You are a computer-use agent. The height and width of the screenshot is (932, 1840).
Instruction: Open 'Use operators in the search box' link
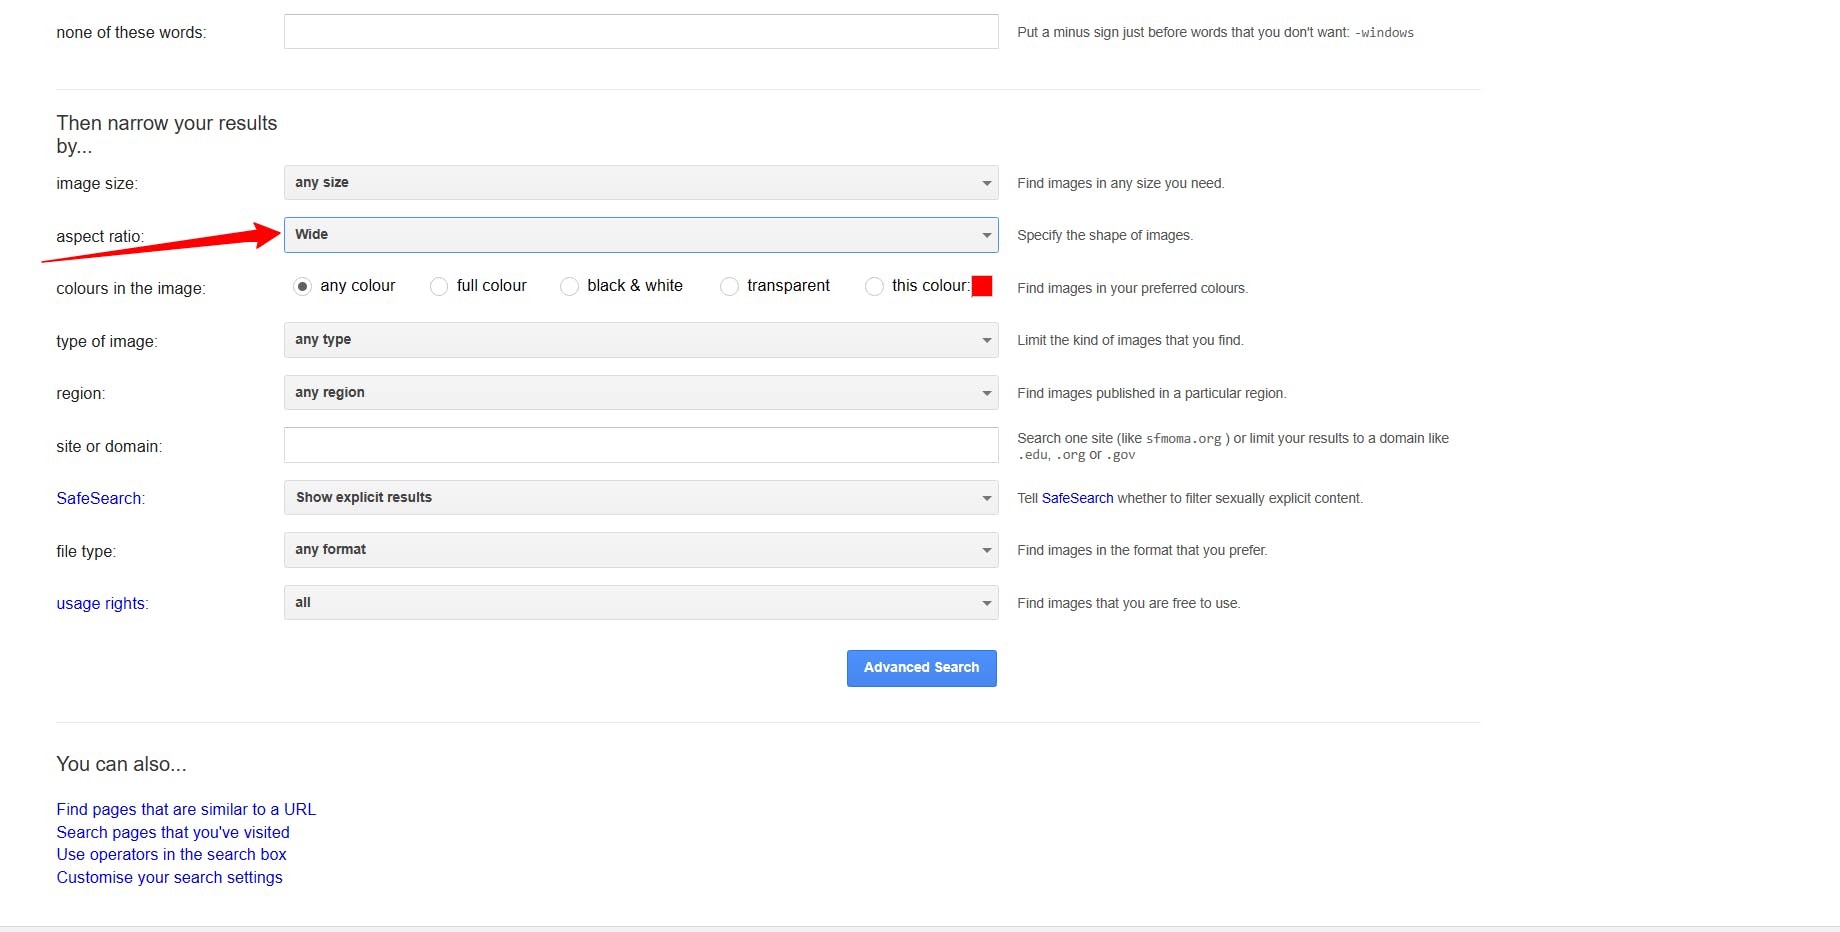(x=171, y=854)
